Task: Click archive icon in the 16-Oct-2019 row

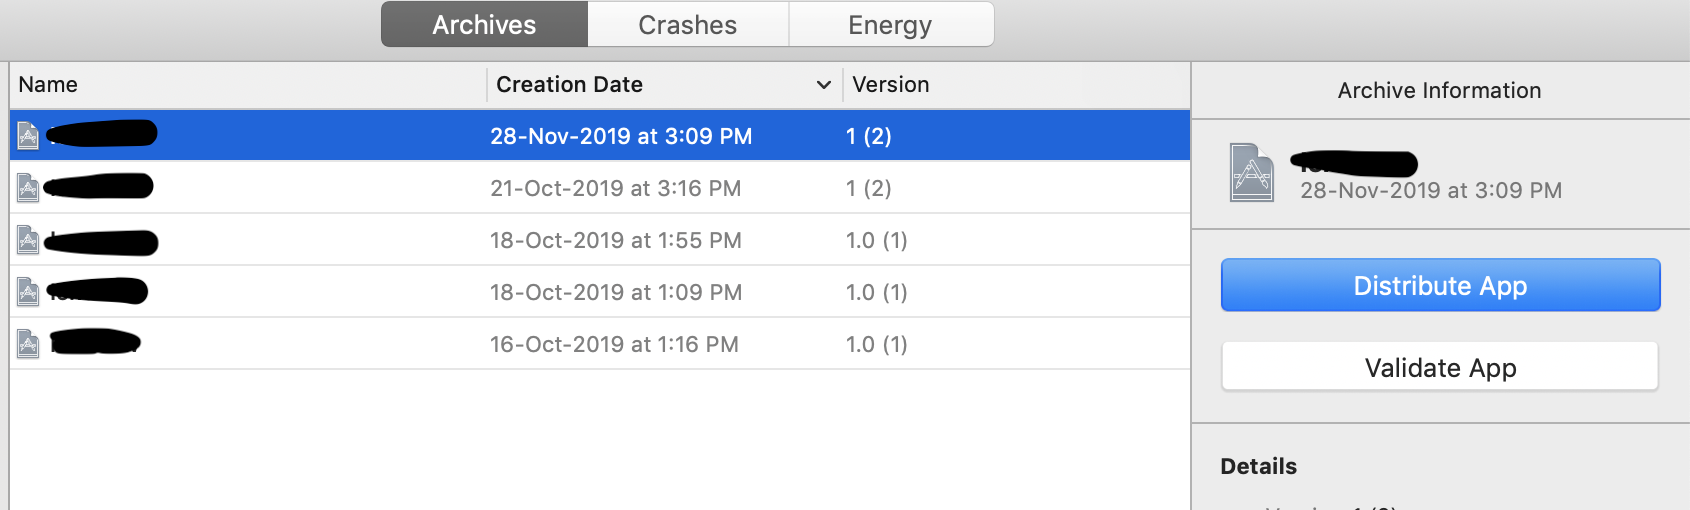Action: tap(28, 344)
